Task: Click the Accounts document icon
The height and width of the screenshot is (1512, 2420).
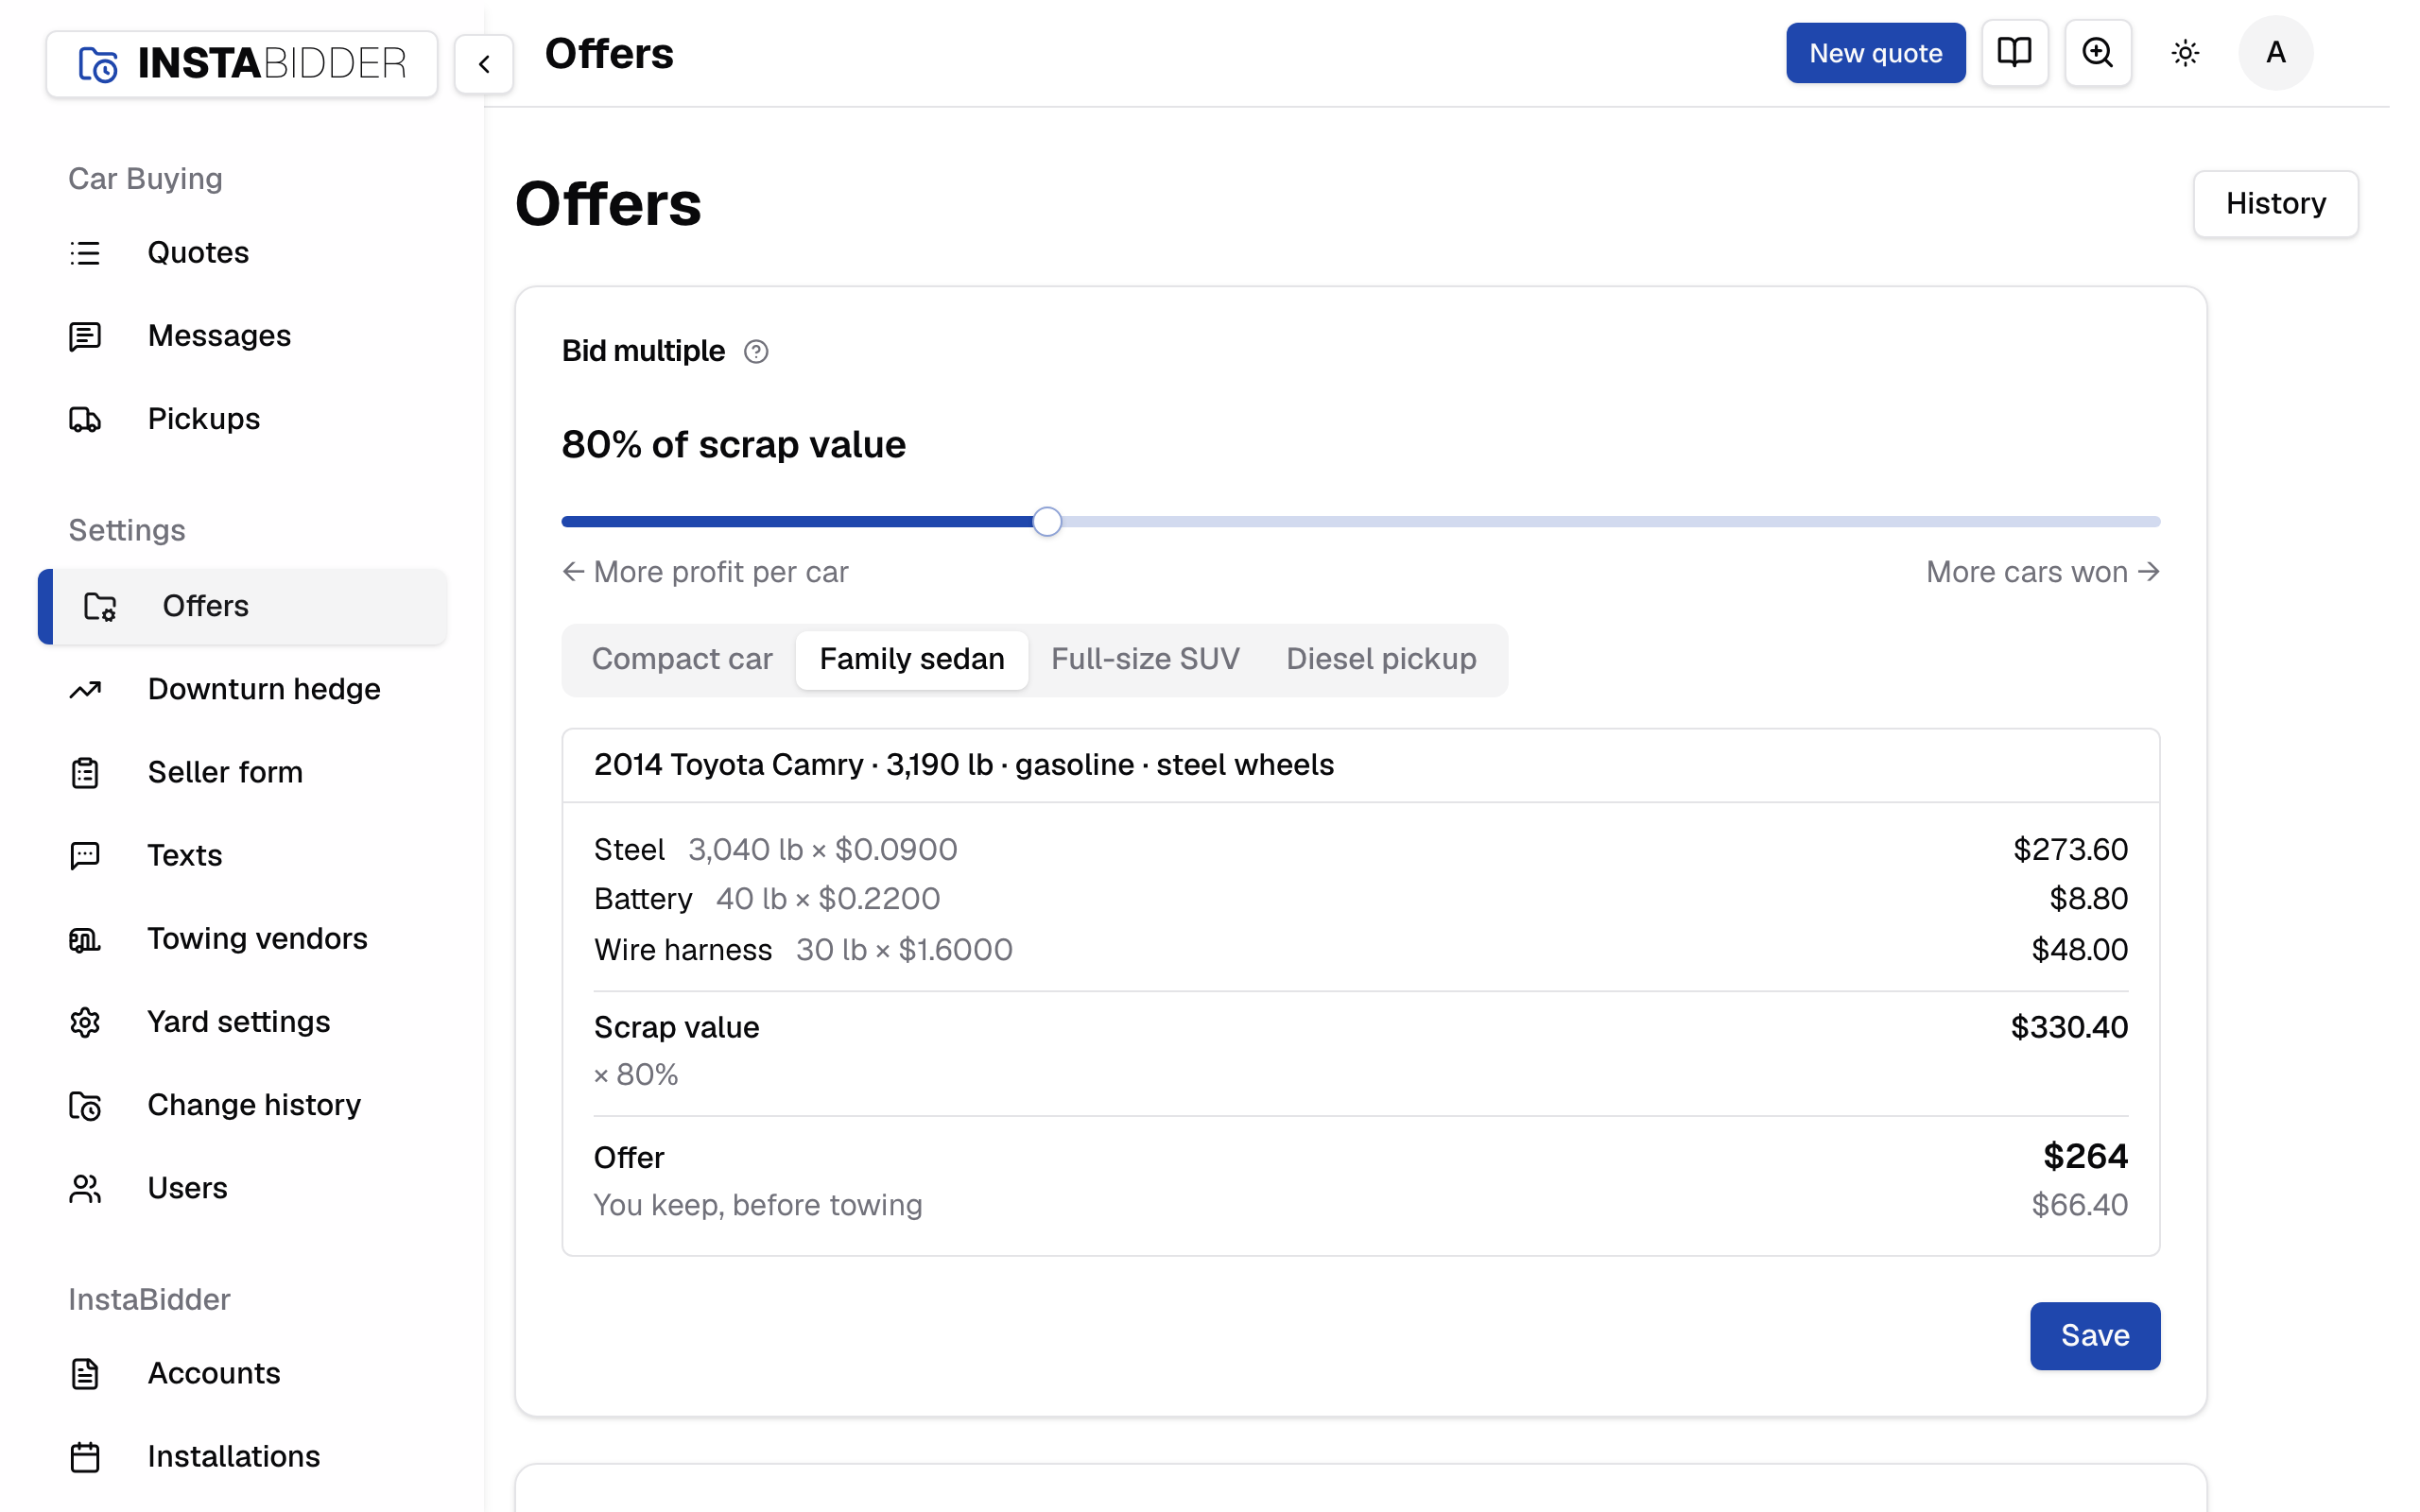Action: 85,1373
